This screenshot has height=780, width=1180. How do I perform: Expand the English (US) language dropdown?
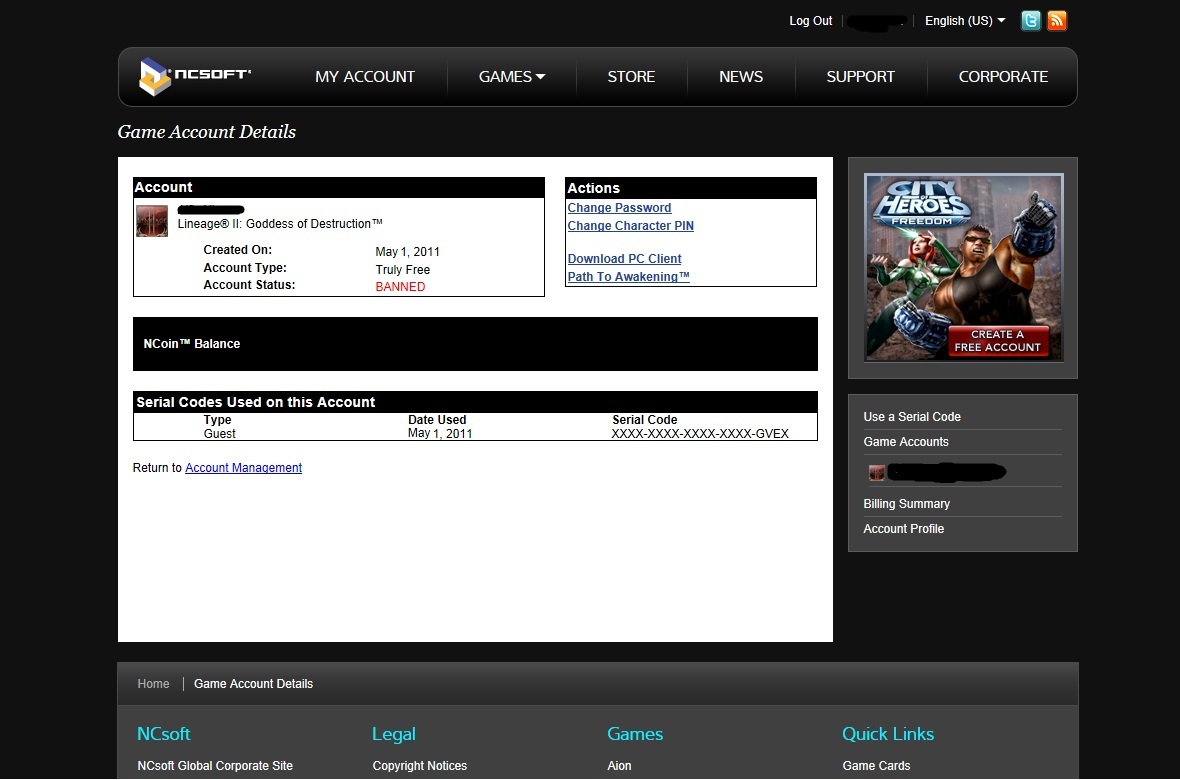[965, 21]
